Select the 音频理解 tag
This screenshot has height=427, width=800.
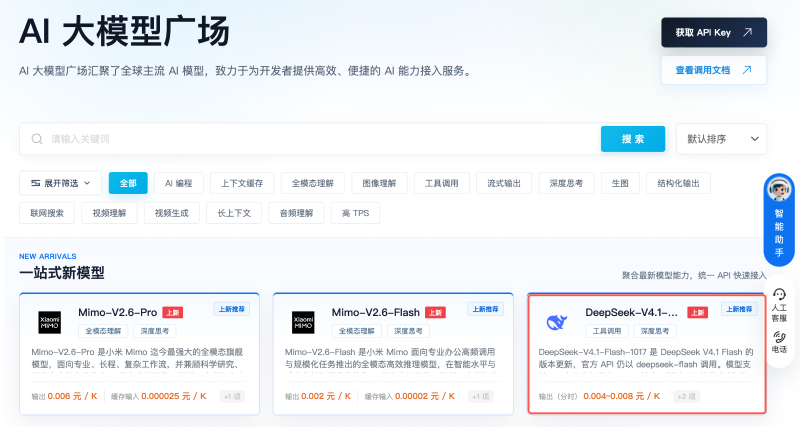point(296,213)
